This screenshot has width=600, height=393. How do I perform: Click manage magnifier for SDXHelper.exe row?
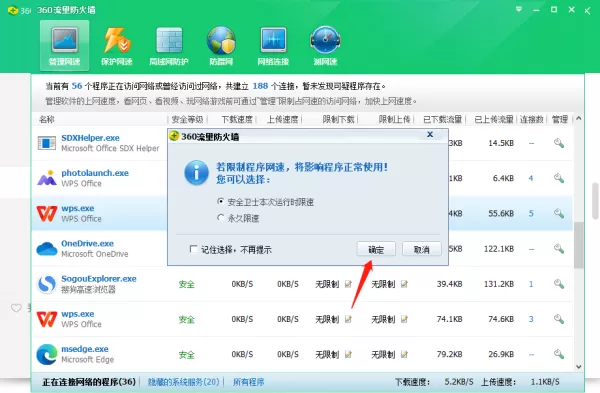pos(559,144)
